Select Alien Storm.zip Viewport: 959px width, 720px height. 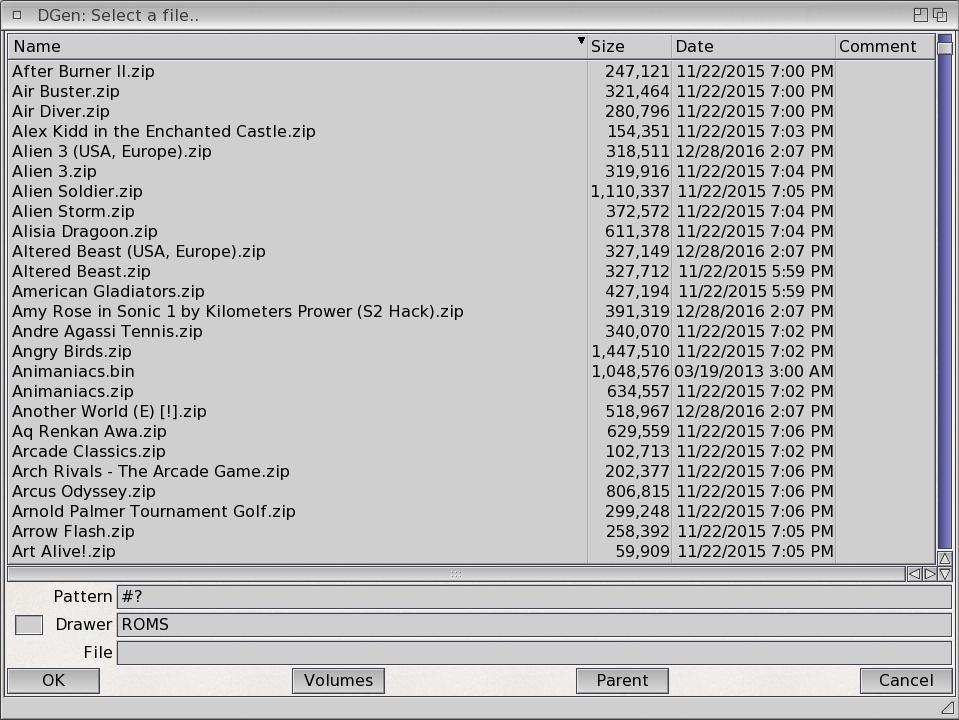point(472,212)
